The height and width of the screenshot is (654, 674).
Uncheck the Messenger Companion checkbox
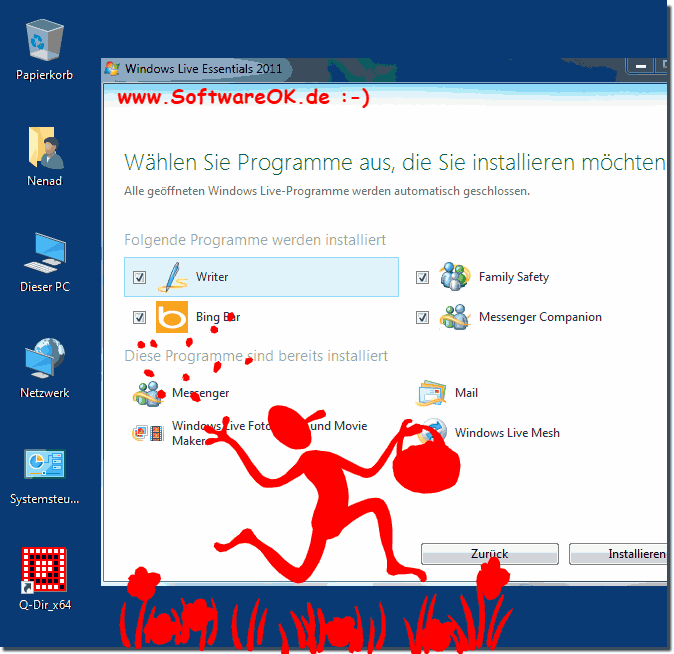422,318
